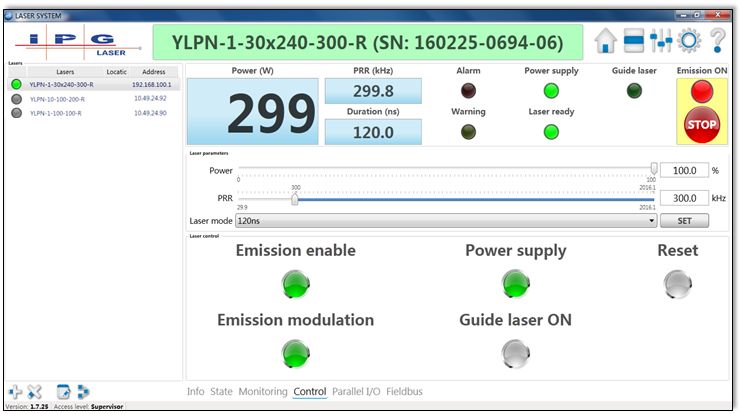Click the Lasers column header
This screenshot has width=742, height=414.
[x=65, y=71]
